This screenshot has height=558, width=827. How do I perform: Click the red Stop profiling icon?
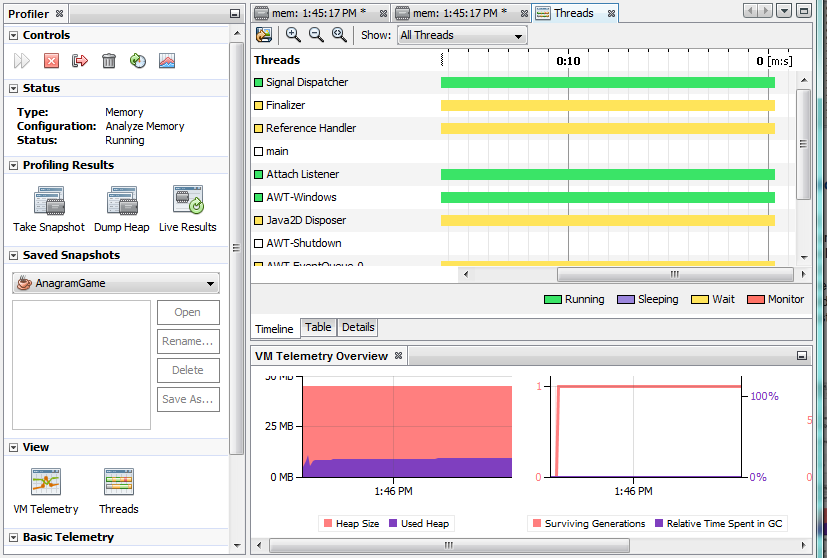[x=51, y=61]
